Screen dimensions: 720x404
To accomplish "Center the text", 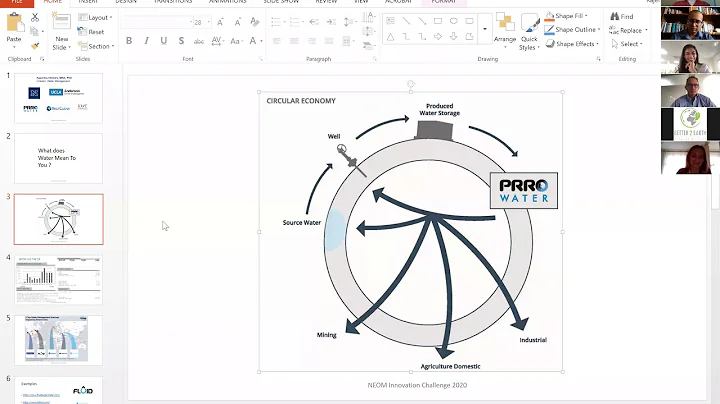I will coord(294,41).
